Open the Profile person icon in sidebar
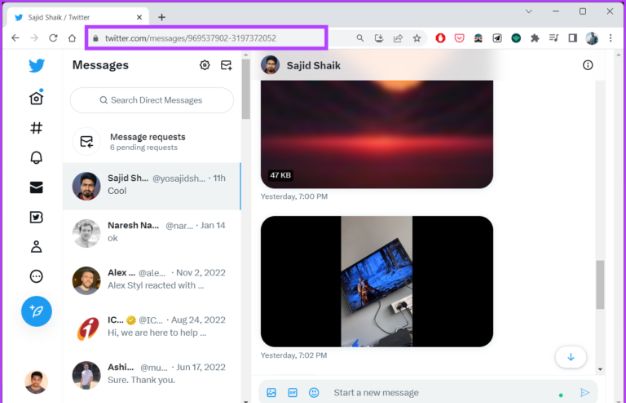Image resolution: width=626 pixels, height=403 pixels. [x=36, y=247]
